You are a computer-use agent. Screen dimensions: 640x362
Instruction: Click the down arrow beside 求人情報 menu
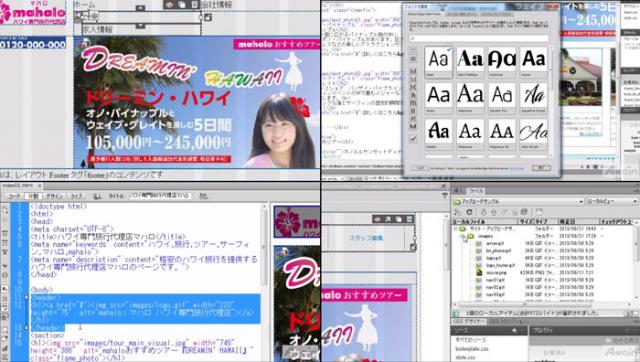pyautogui.click(x=140, y=26)
